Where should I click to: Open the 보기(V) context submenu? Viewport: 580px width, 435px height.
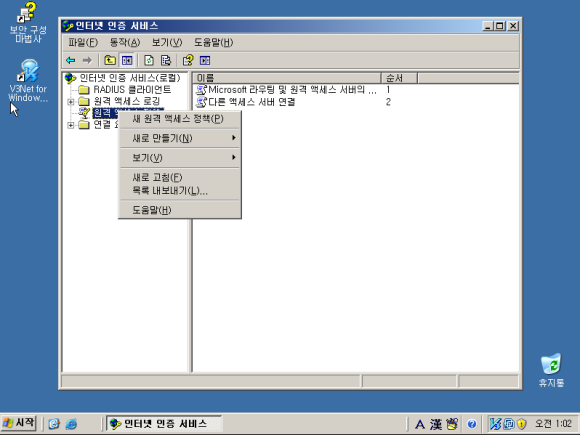(x=180, y=158)
